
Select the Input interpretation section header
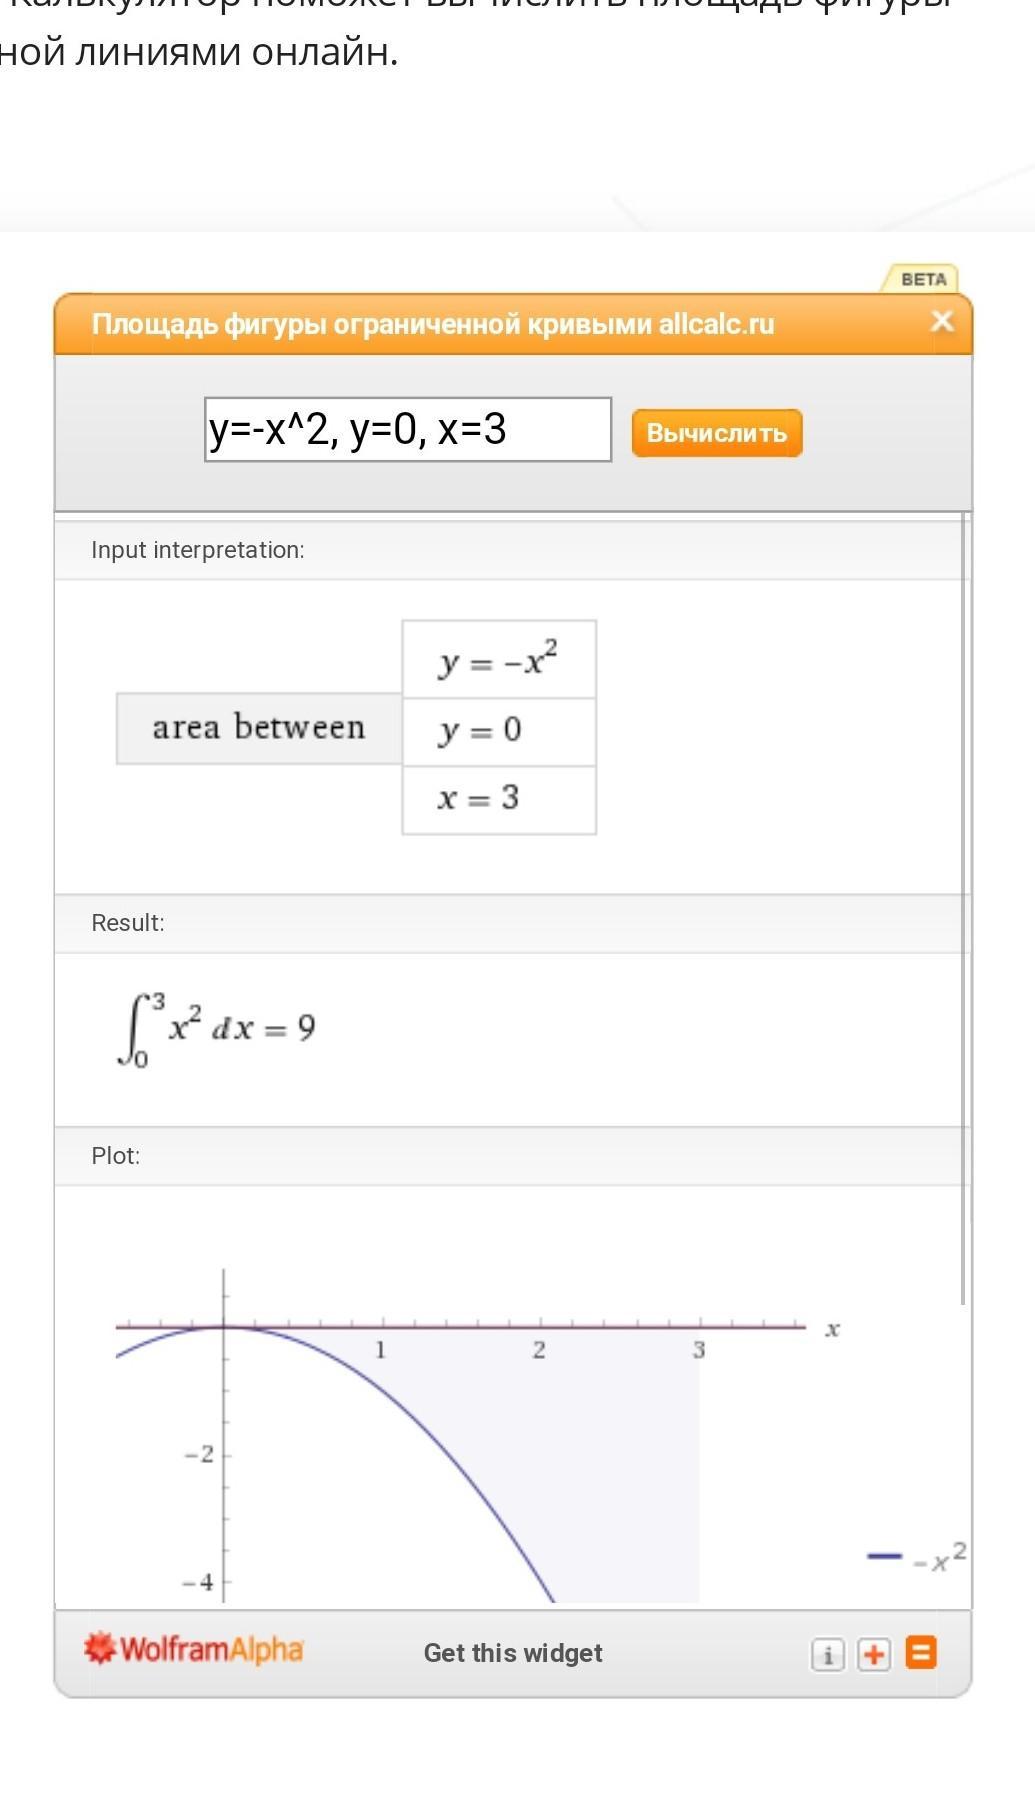click(198, 550)
